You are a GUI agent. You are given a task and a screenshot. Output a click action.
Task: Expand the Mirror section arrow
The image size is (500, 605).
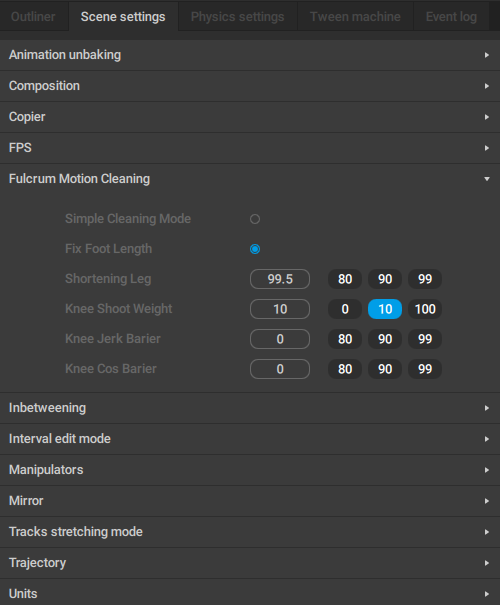pos(486,501)
